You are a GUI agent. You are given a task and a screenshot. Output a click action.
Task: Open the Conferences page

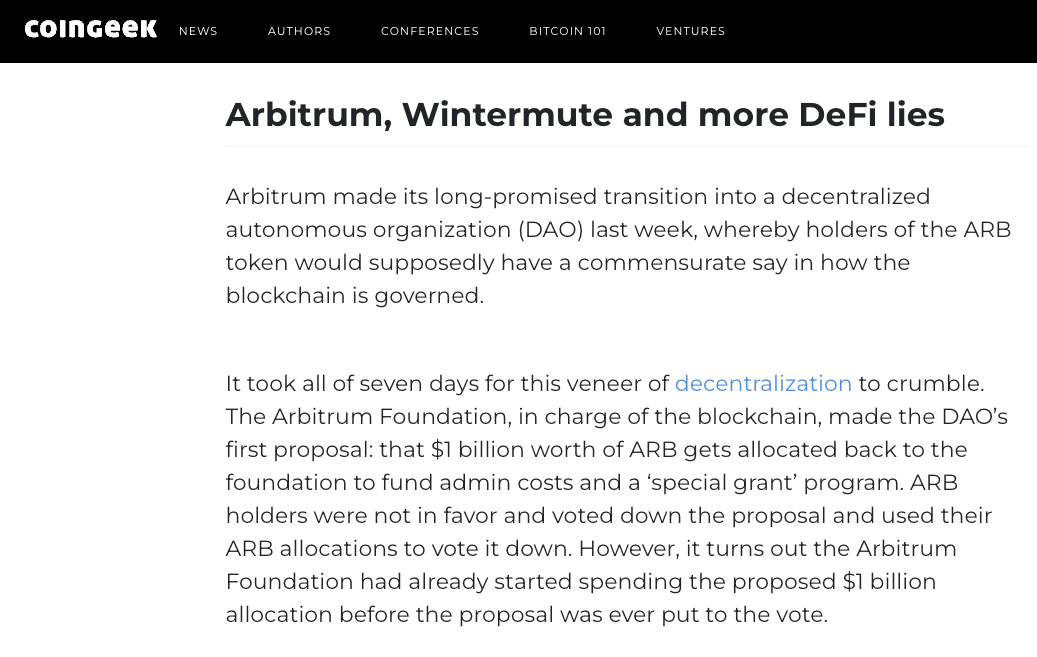tap(430, 31)
